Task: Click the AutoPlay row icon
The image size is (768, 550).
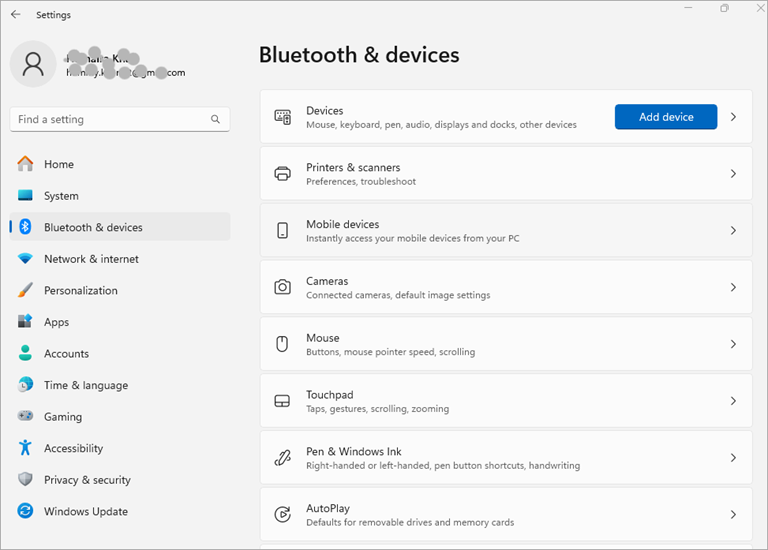Action: [283, 514]
